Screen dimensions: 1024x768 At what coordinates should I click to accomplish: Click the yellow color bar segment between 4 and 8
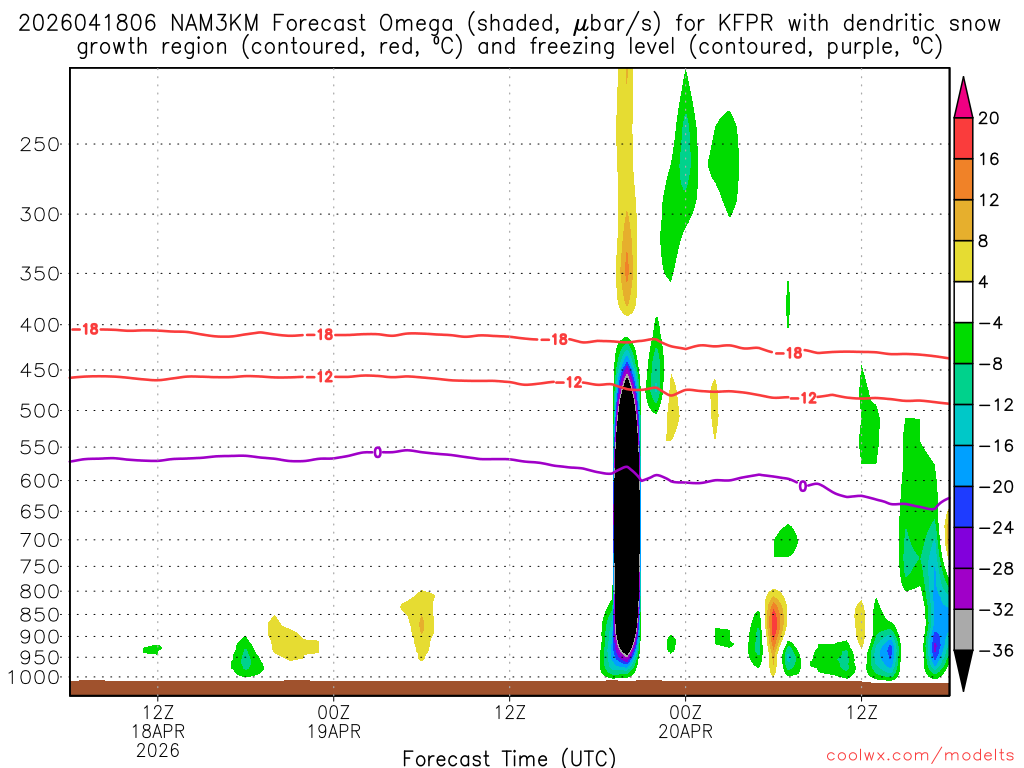click(x=963, y=262)
